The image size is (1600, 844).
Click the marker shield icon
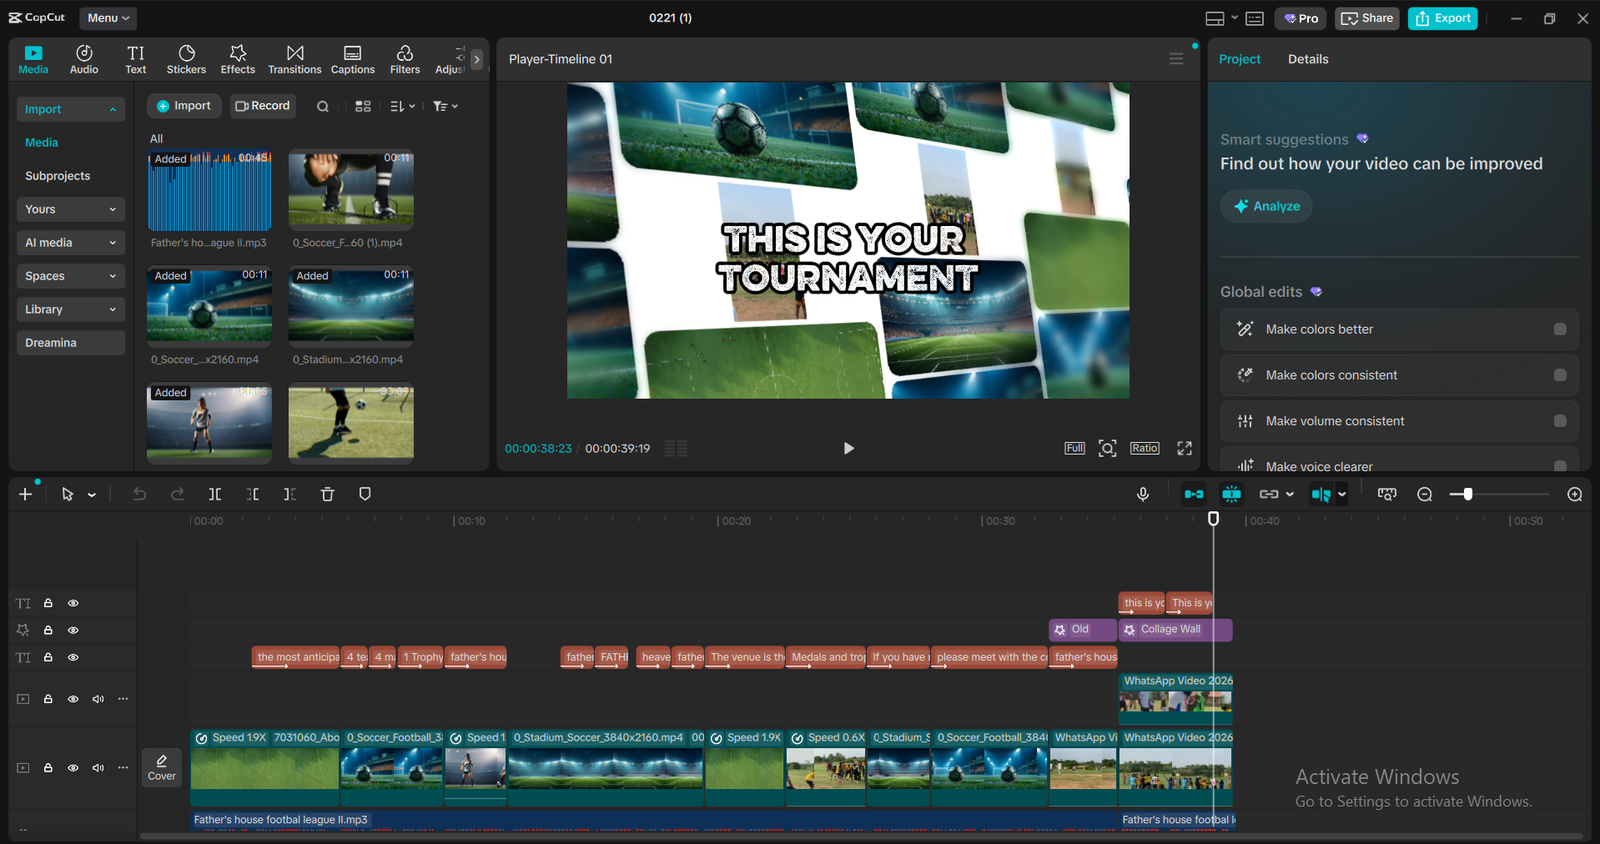click(x=365, y=494)
